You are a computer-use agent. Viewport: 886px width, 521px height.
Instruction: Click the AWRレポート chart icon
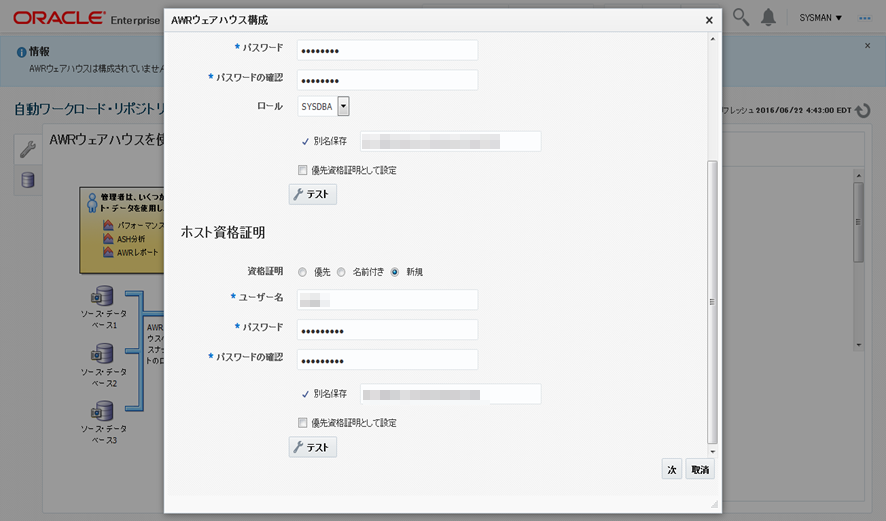(x=108, y=252)
